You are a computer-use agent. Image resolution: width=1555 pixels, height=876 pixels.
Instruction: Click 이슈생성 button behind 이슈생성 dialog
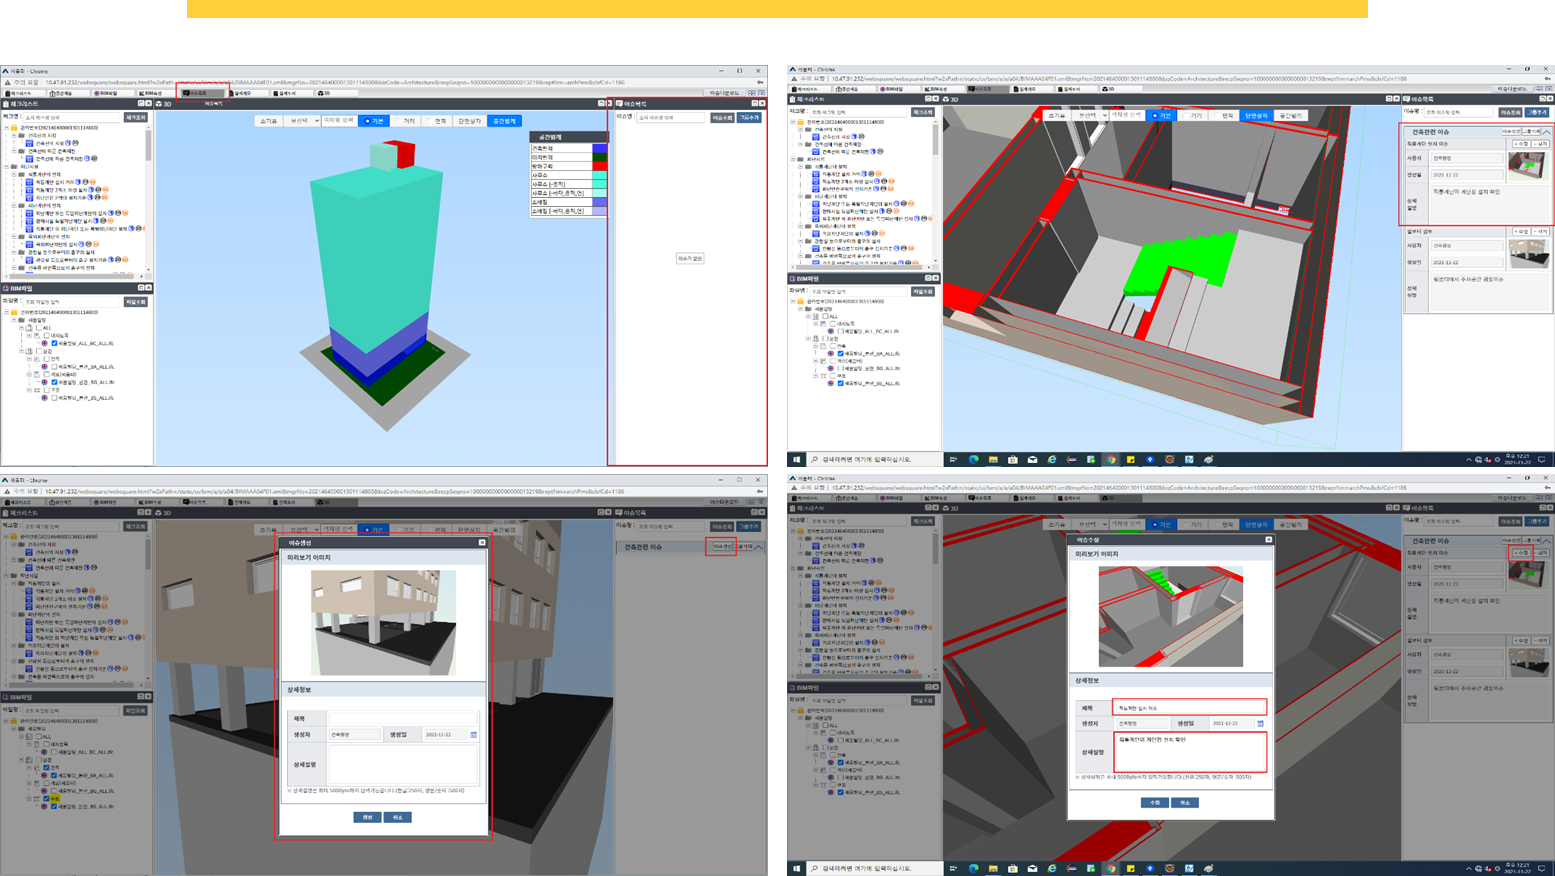tap(722, 547)
